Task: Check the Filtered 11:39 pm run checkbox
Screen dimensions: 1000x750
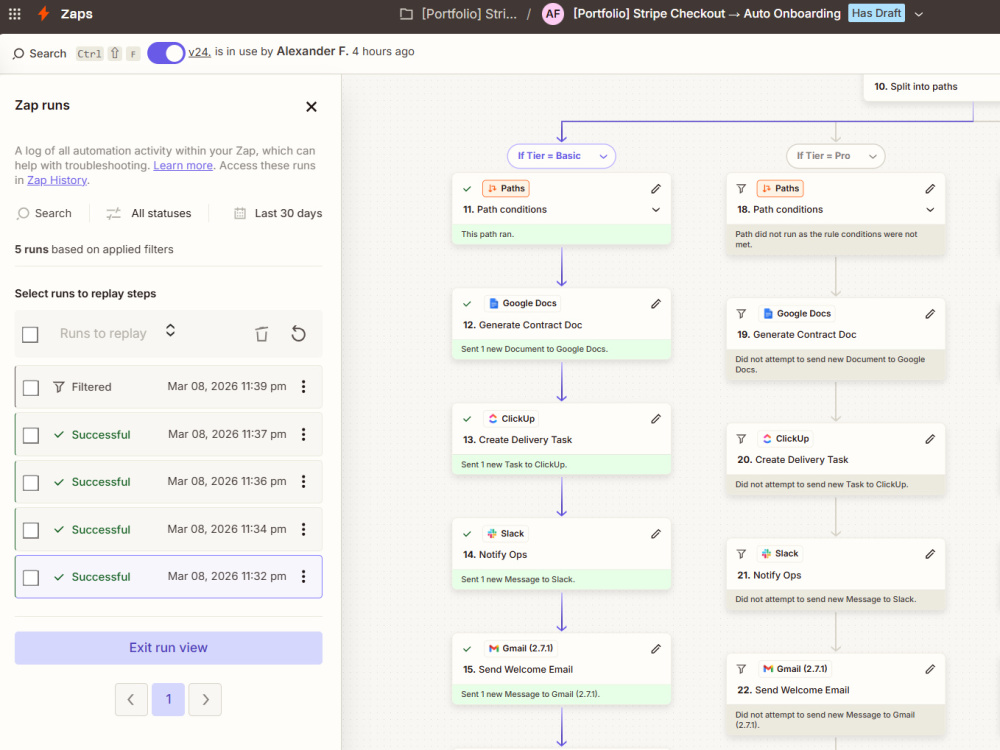Action: click(x=31, y=387)
